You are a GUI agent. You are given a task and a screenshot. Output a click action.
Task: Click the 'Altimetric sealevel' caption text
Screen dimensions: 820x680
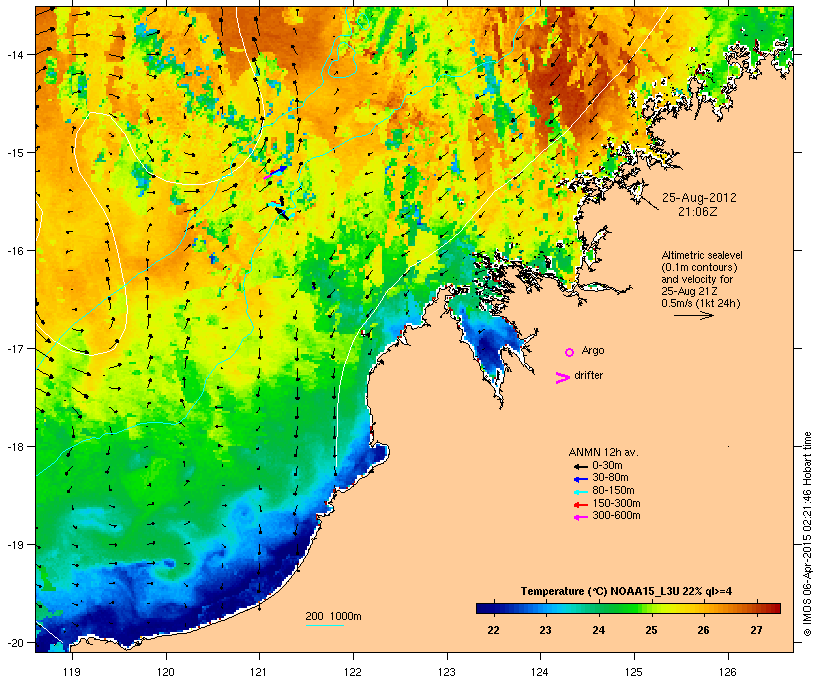click(702, 255)
